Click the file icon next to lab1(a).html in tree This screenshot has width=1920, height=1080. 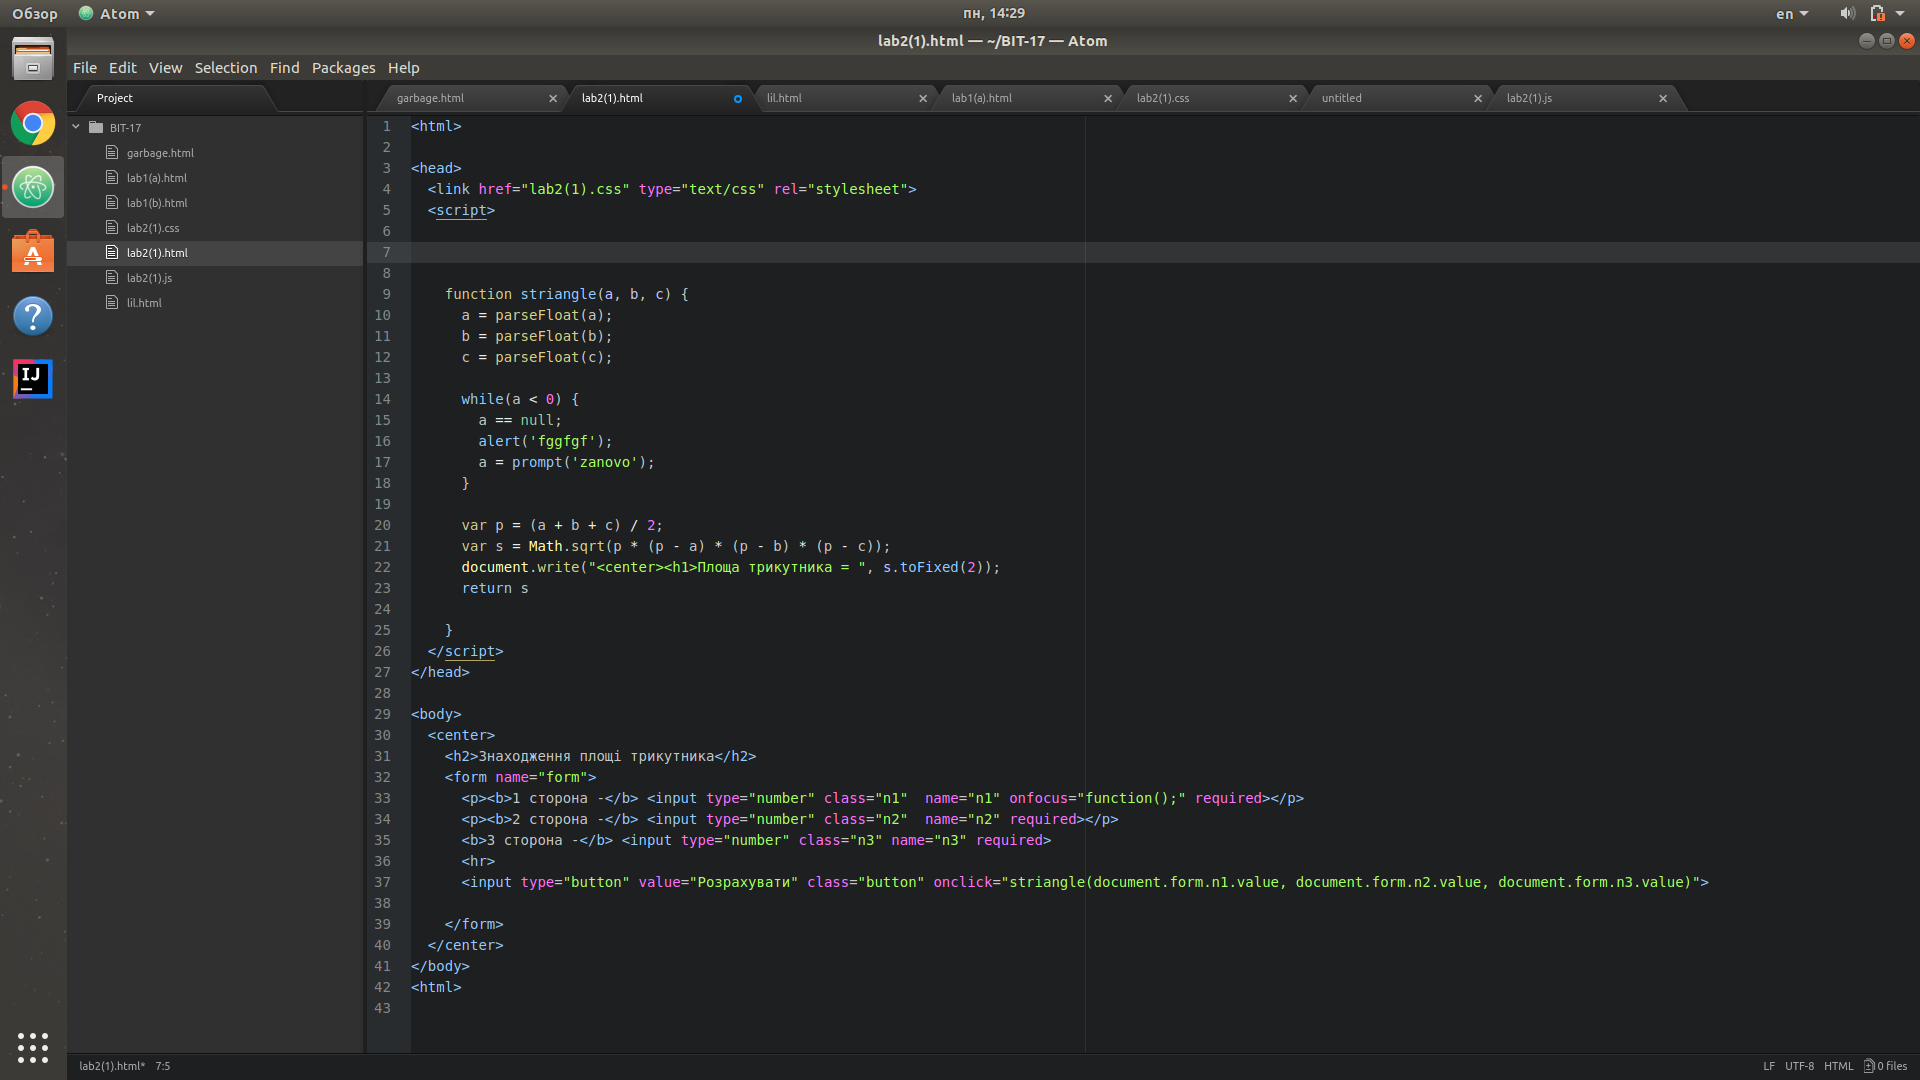[112, 177]
